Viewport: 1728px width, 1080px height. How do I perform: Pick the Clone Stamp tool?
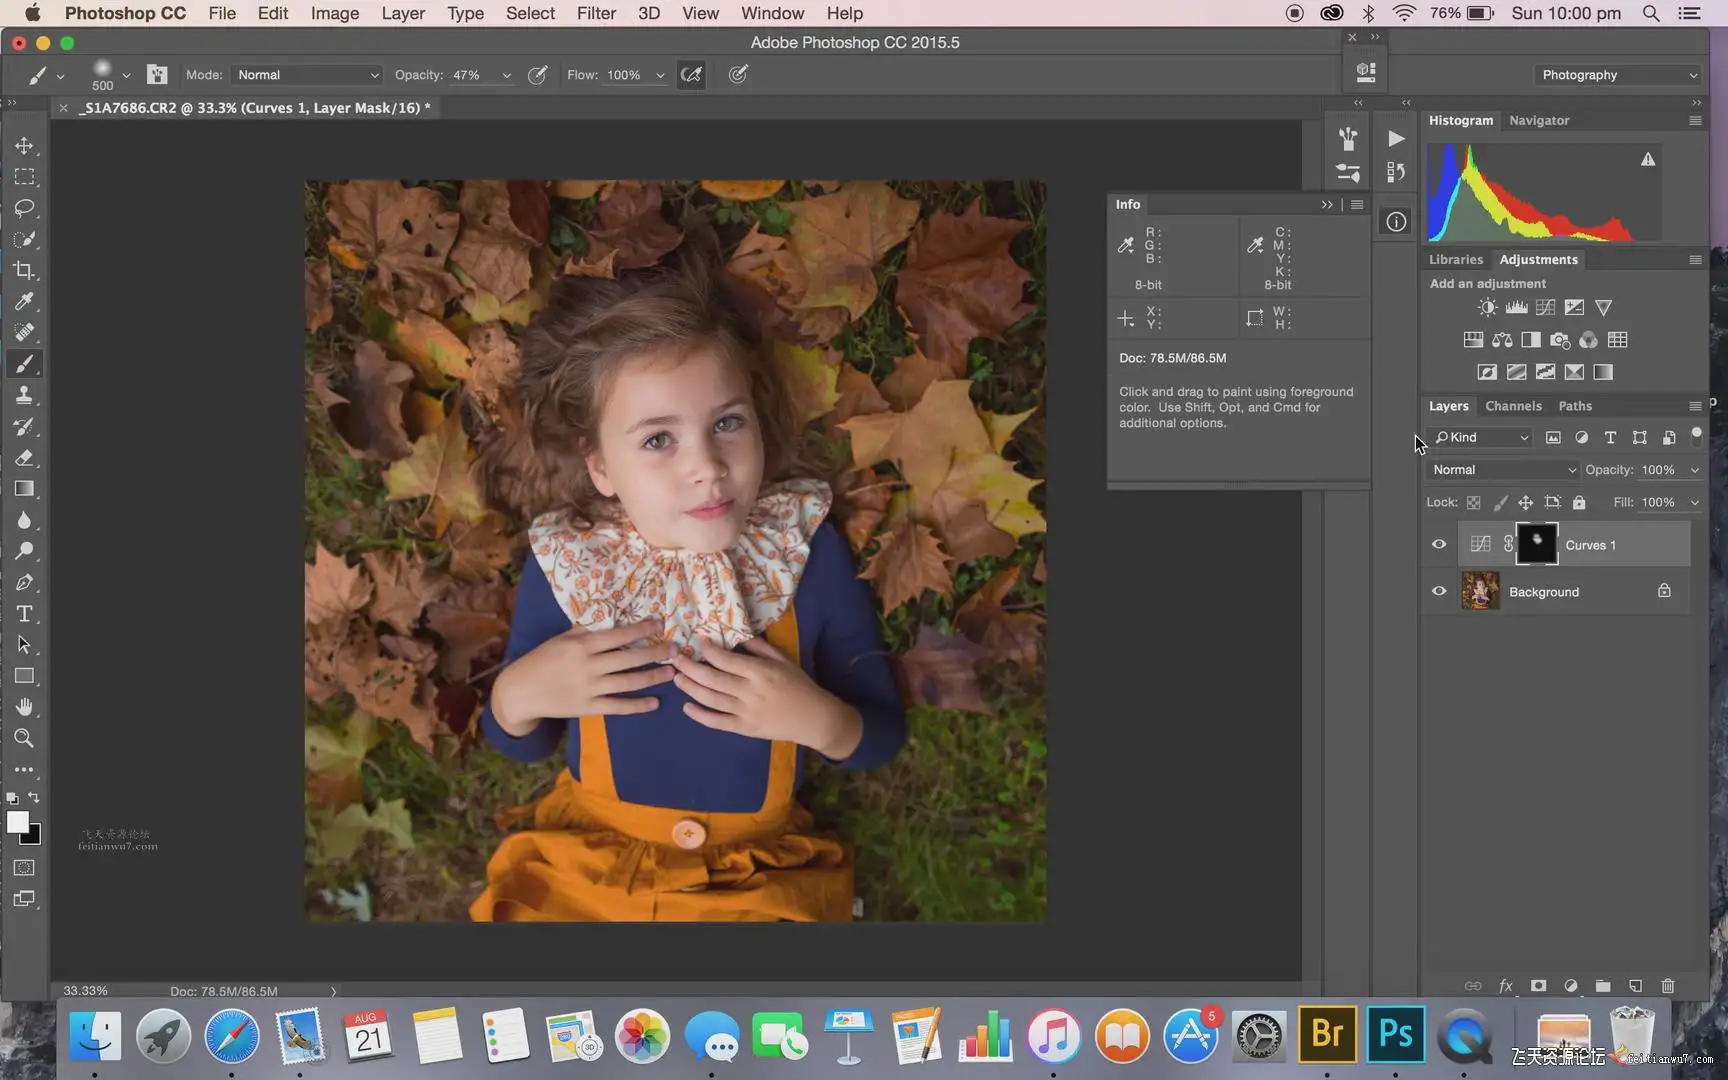[x=24, y=395]
